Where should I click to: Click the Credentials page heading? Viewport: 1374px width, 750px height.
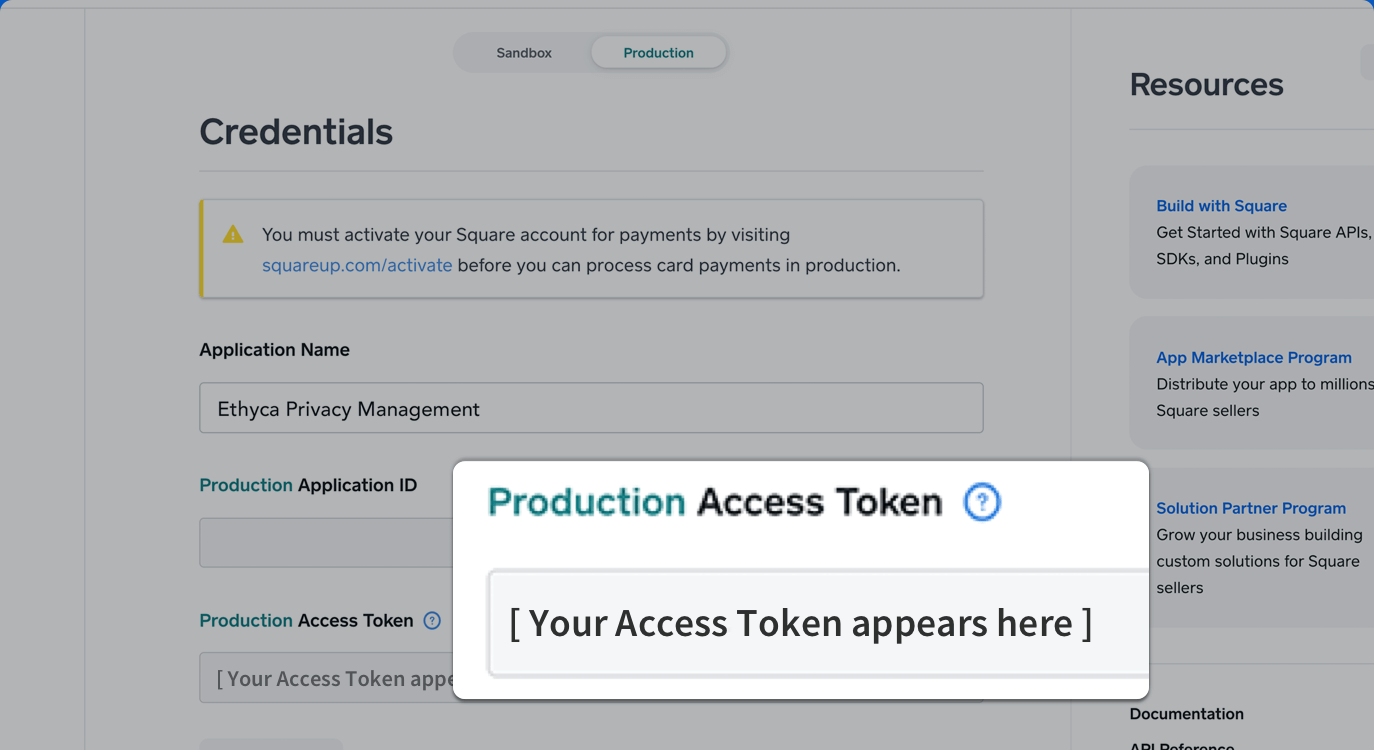(x=296, y=132)
